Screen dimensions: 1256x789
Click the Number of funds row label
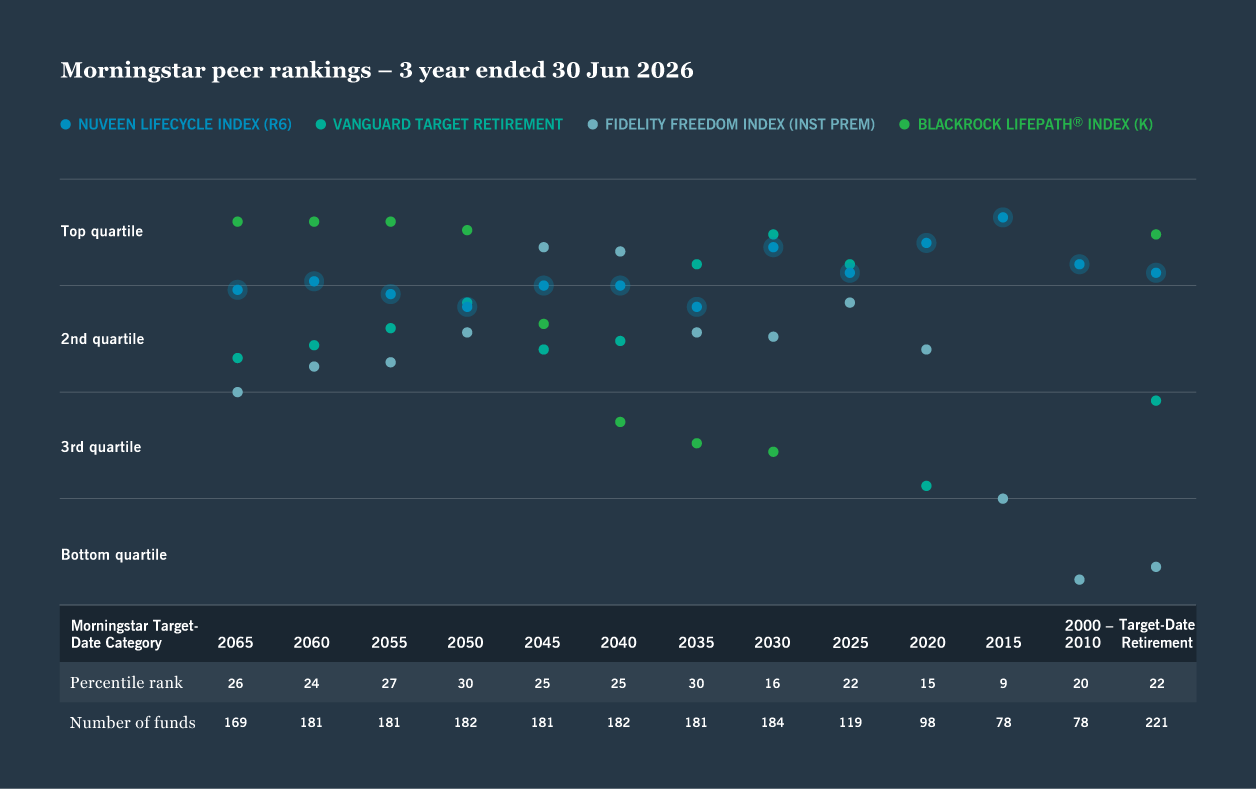[x=133, y=722]
